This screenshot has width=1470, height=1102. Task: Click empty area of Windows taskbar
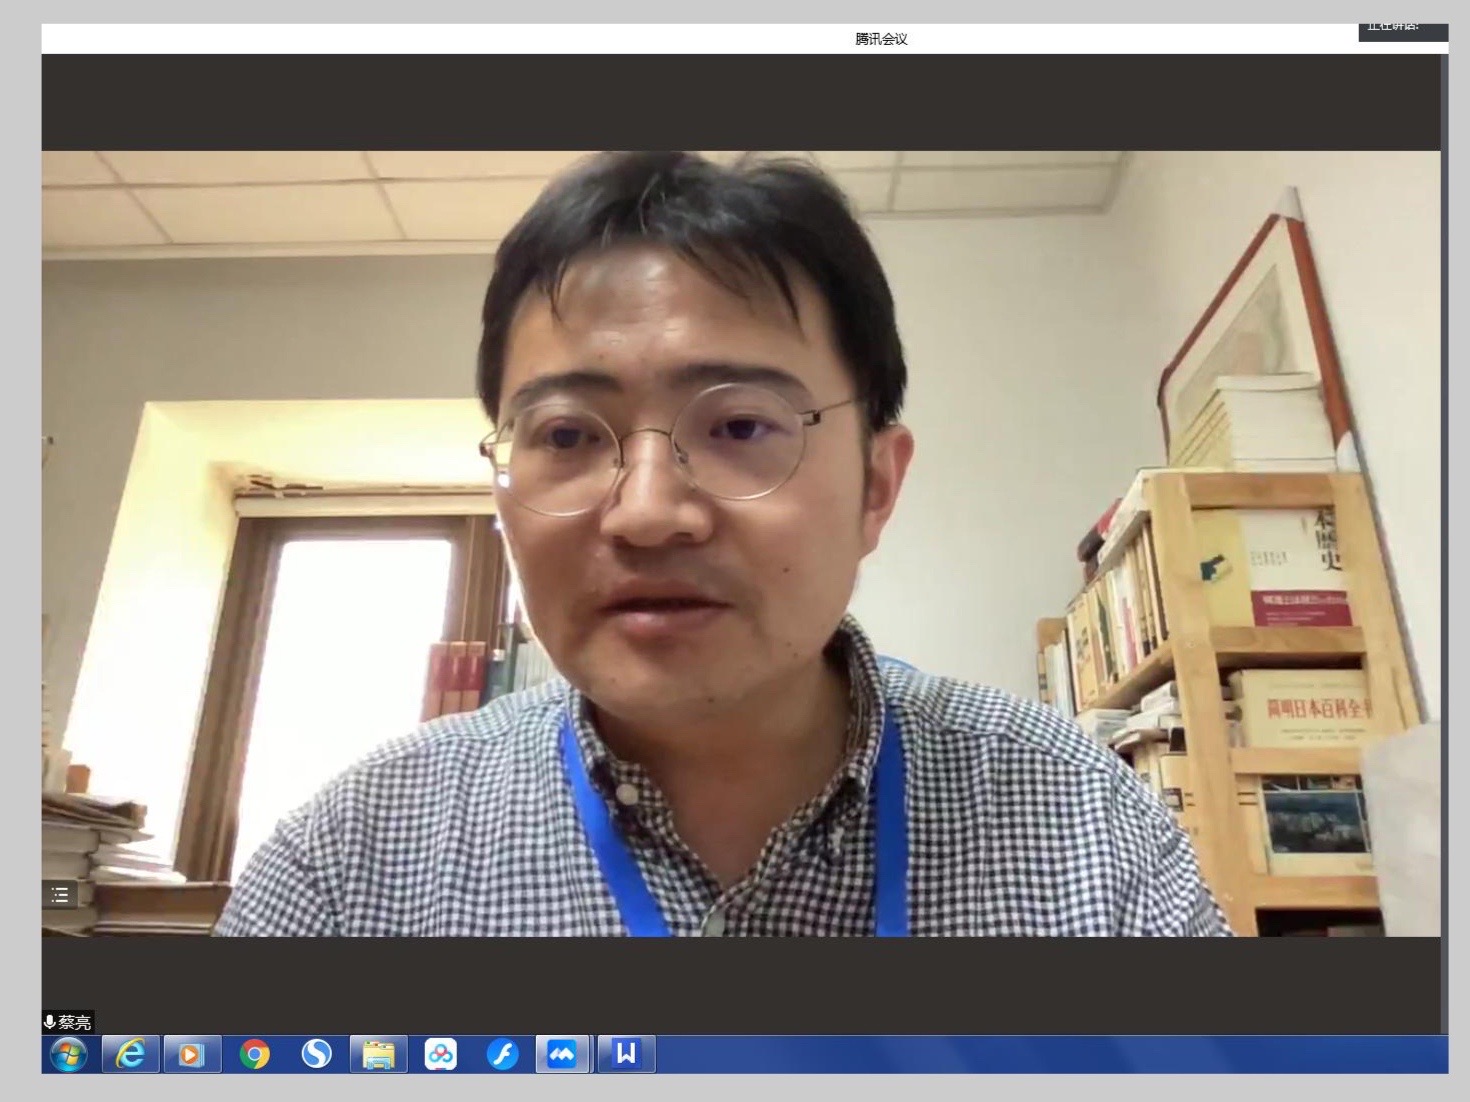(1000, 1054)
